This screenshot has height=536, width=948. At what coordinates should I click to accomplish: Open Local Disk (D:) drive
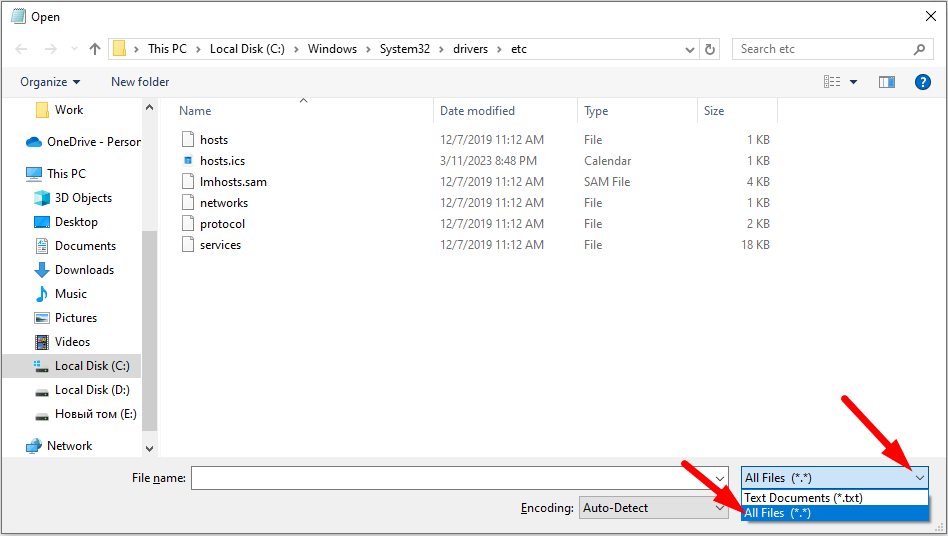(x=92, y=390)
